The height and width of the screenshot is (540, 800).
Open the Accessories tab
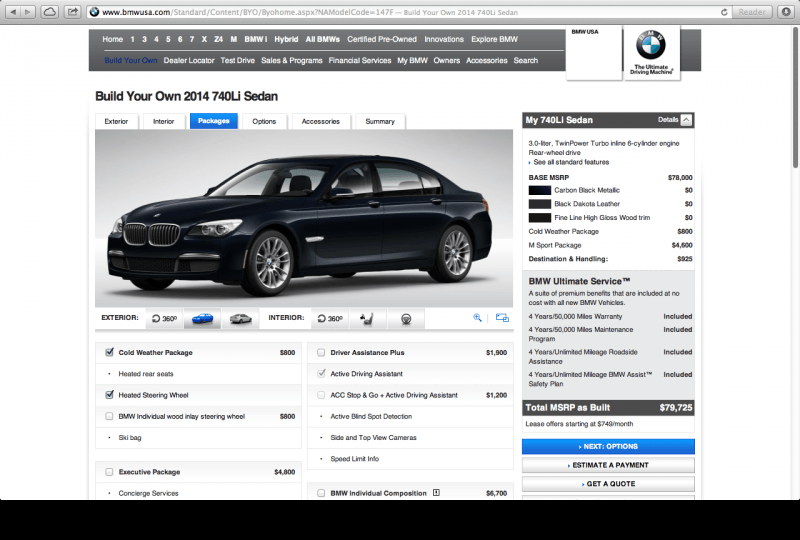tap(320, 121)
